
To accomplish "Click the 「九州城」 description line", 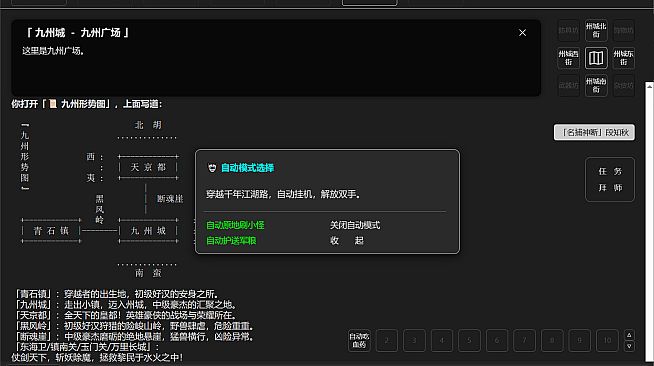I will pyautogui.click(x=126, y=305).
